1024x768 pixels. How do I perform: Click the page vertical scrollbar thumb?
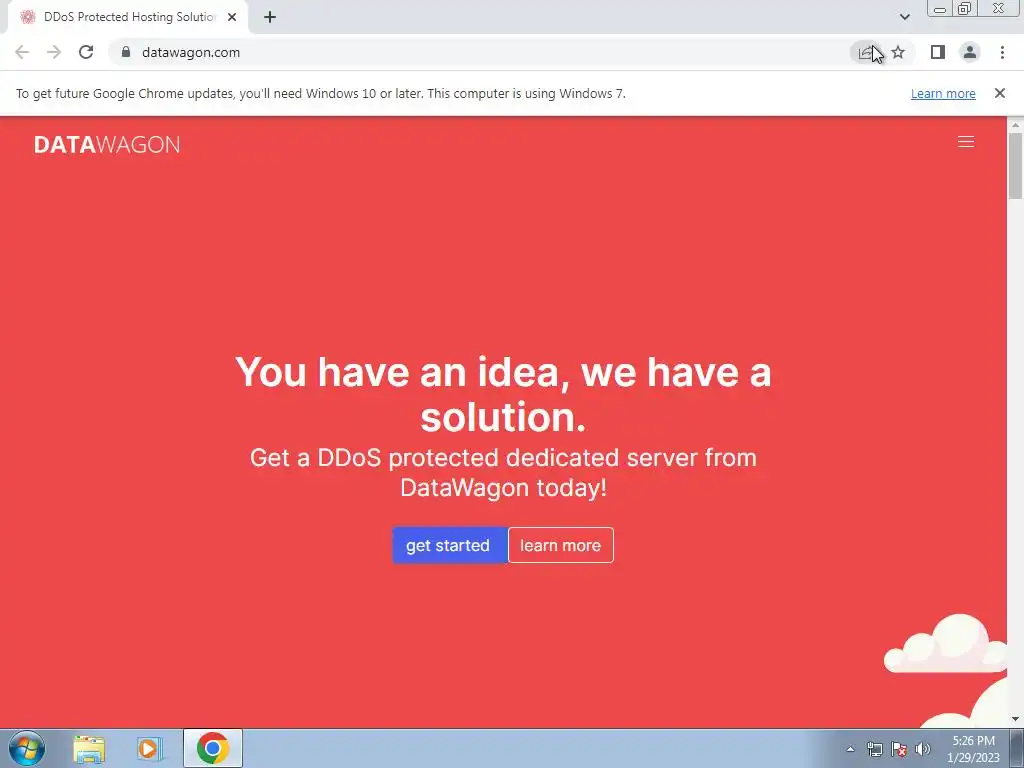1015,166
